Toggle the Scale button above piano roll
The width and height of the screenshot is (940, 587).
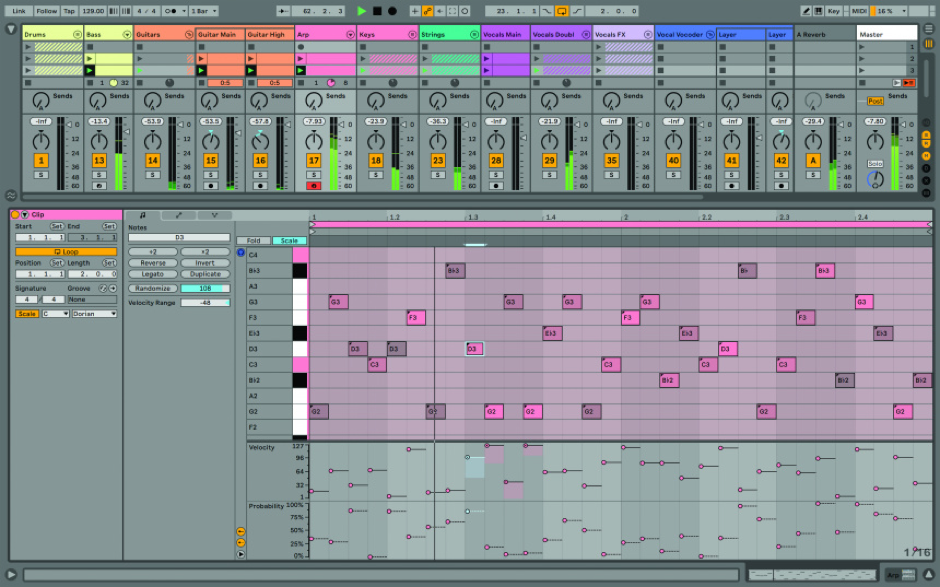pyautogui.click(x=289, y=241)
